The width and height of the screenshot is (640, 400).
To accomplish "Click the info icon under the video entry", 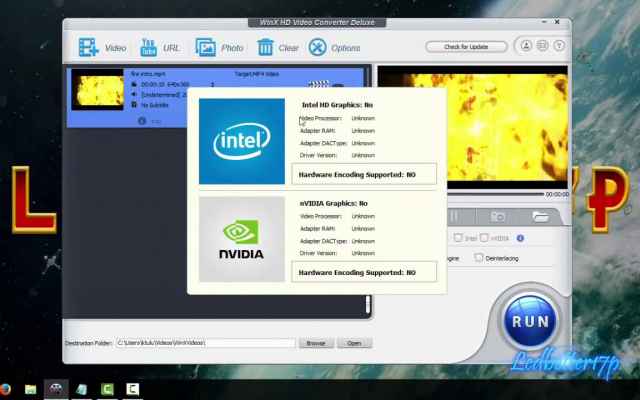I will tap(142, 121).
